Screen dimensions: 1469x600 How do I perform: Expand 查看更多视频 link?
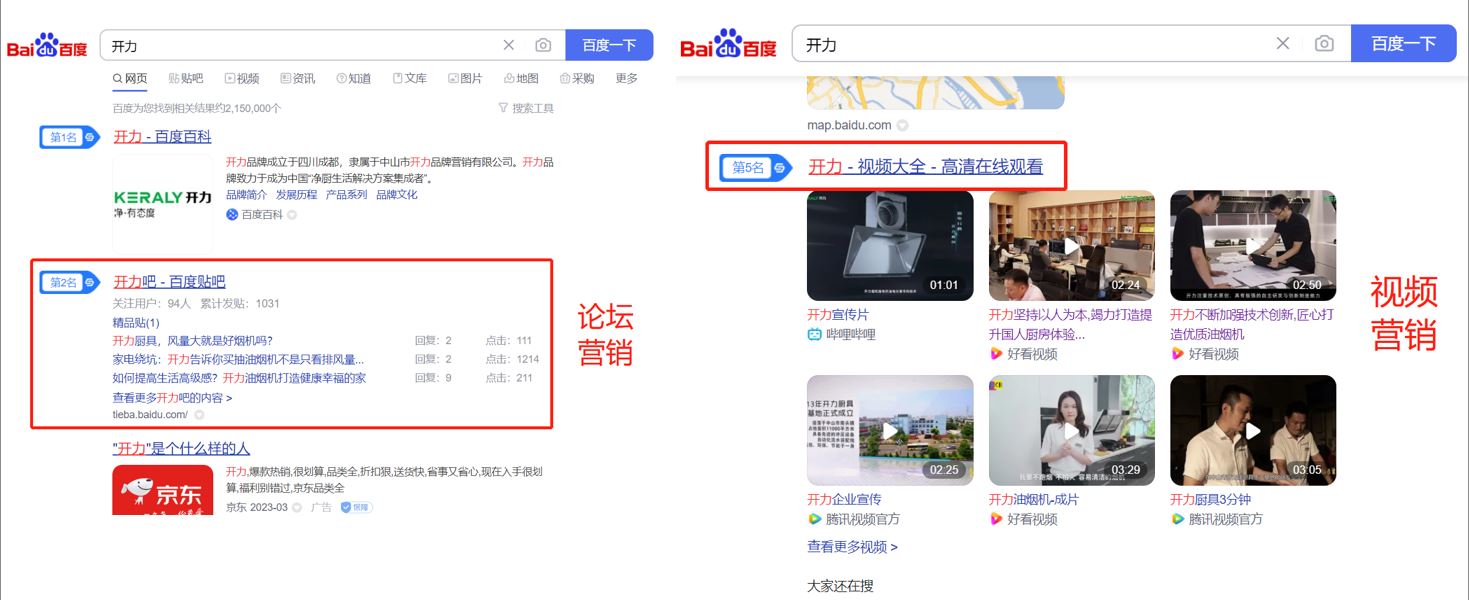(x=852, y=547)
